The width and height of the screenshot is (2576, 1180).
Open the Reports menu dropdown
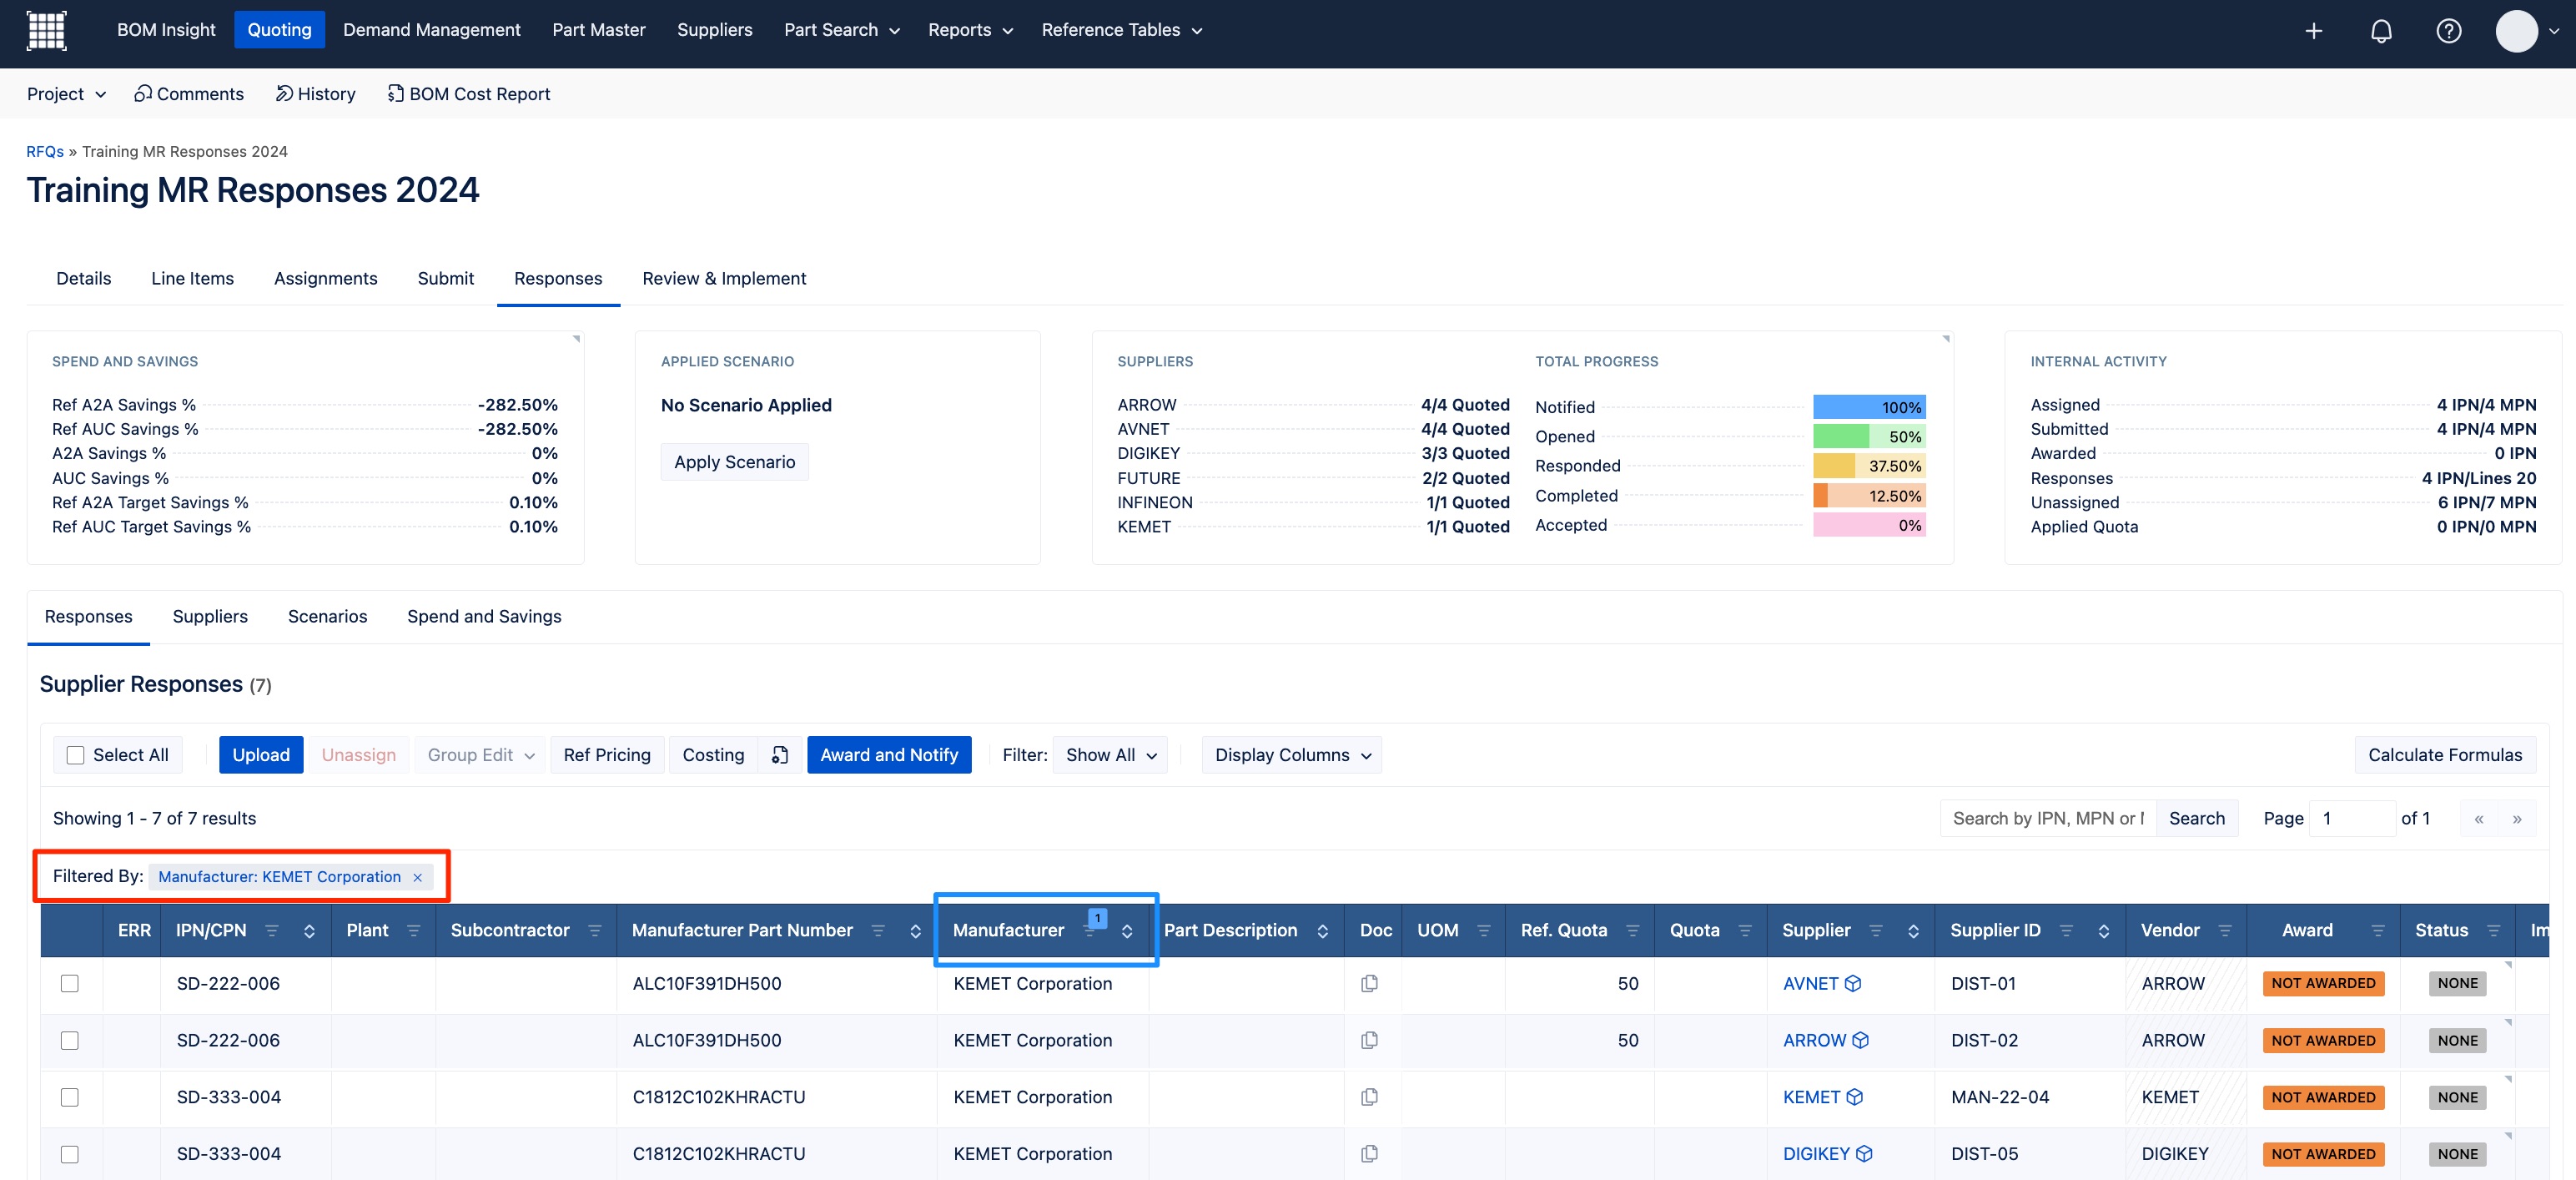970,30
